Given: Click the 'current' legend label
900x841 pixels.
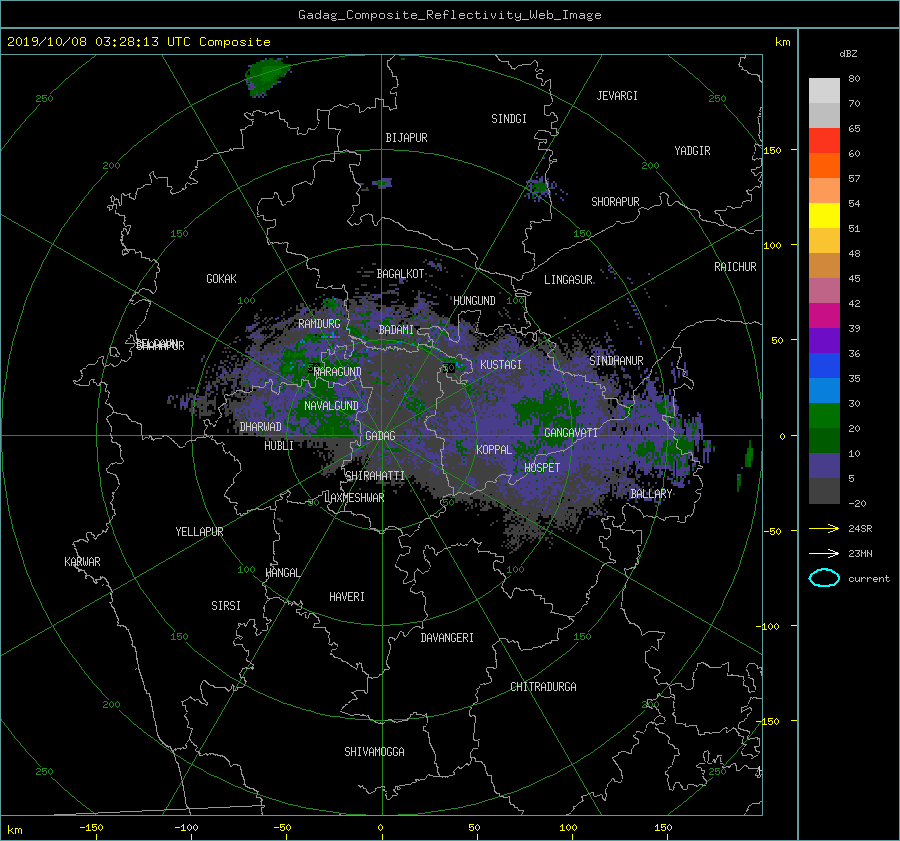Looking at the screenshot, I should click(x=868, y=579).
